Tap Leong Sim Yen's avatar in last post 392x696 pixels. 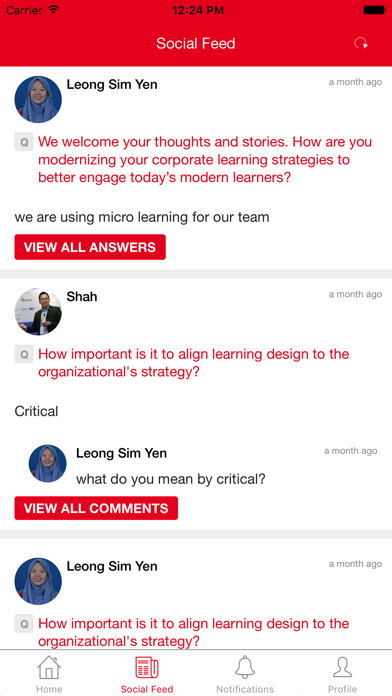pos(38,581)
